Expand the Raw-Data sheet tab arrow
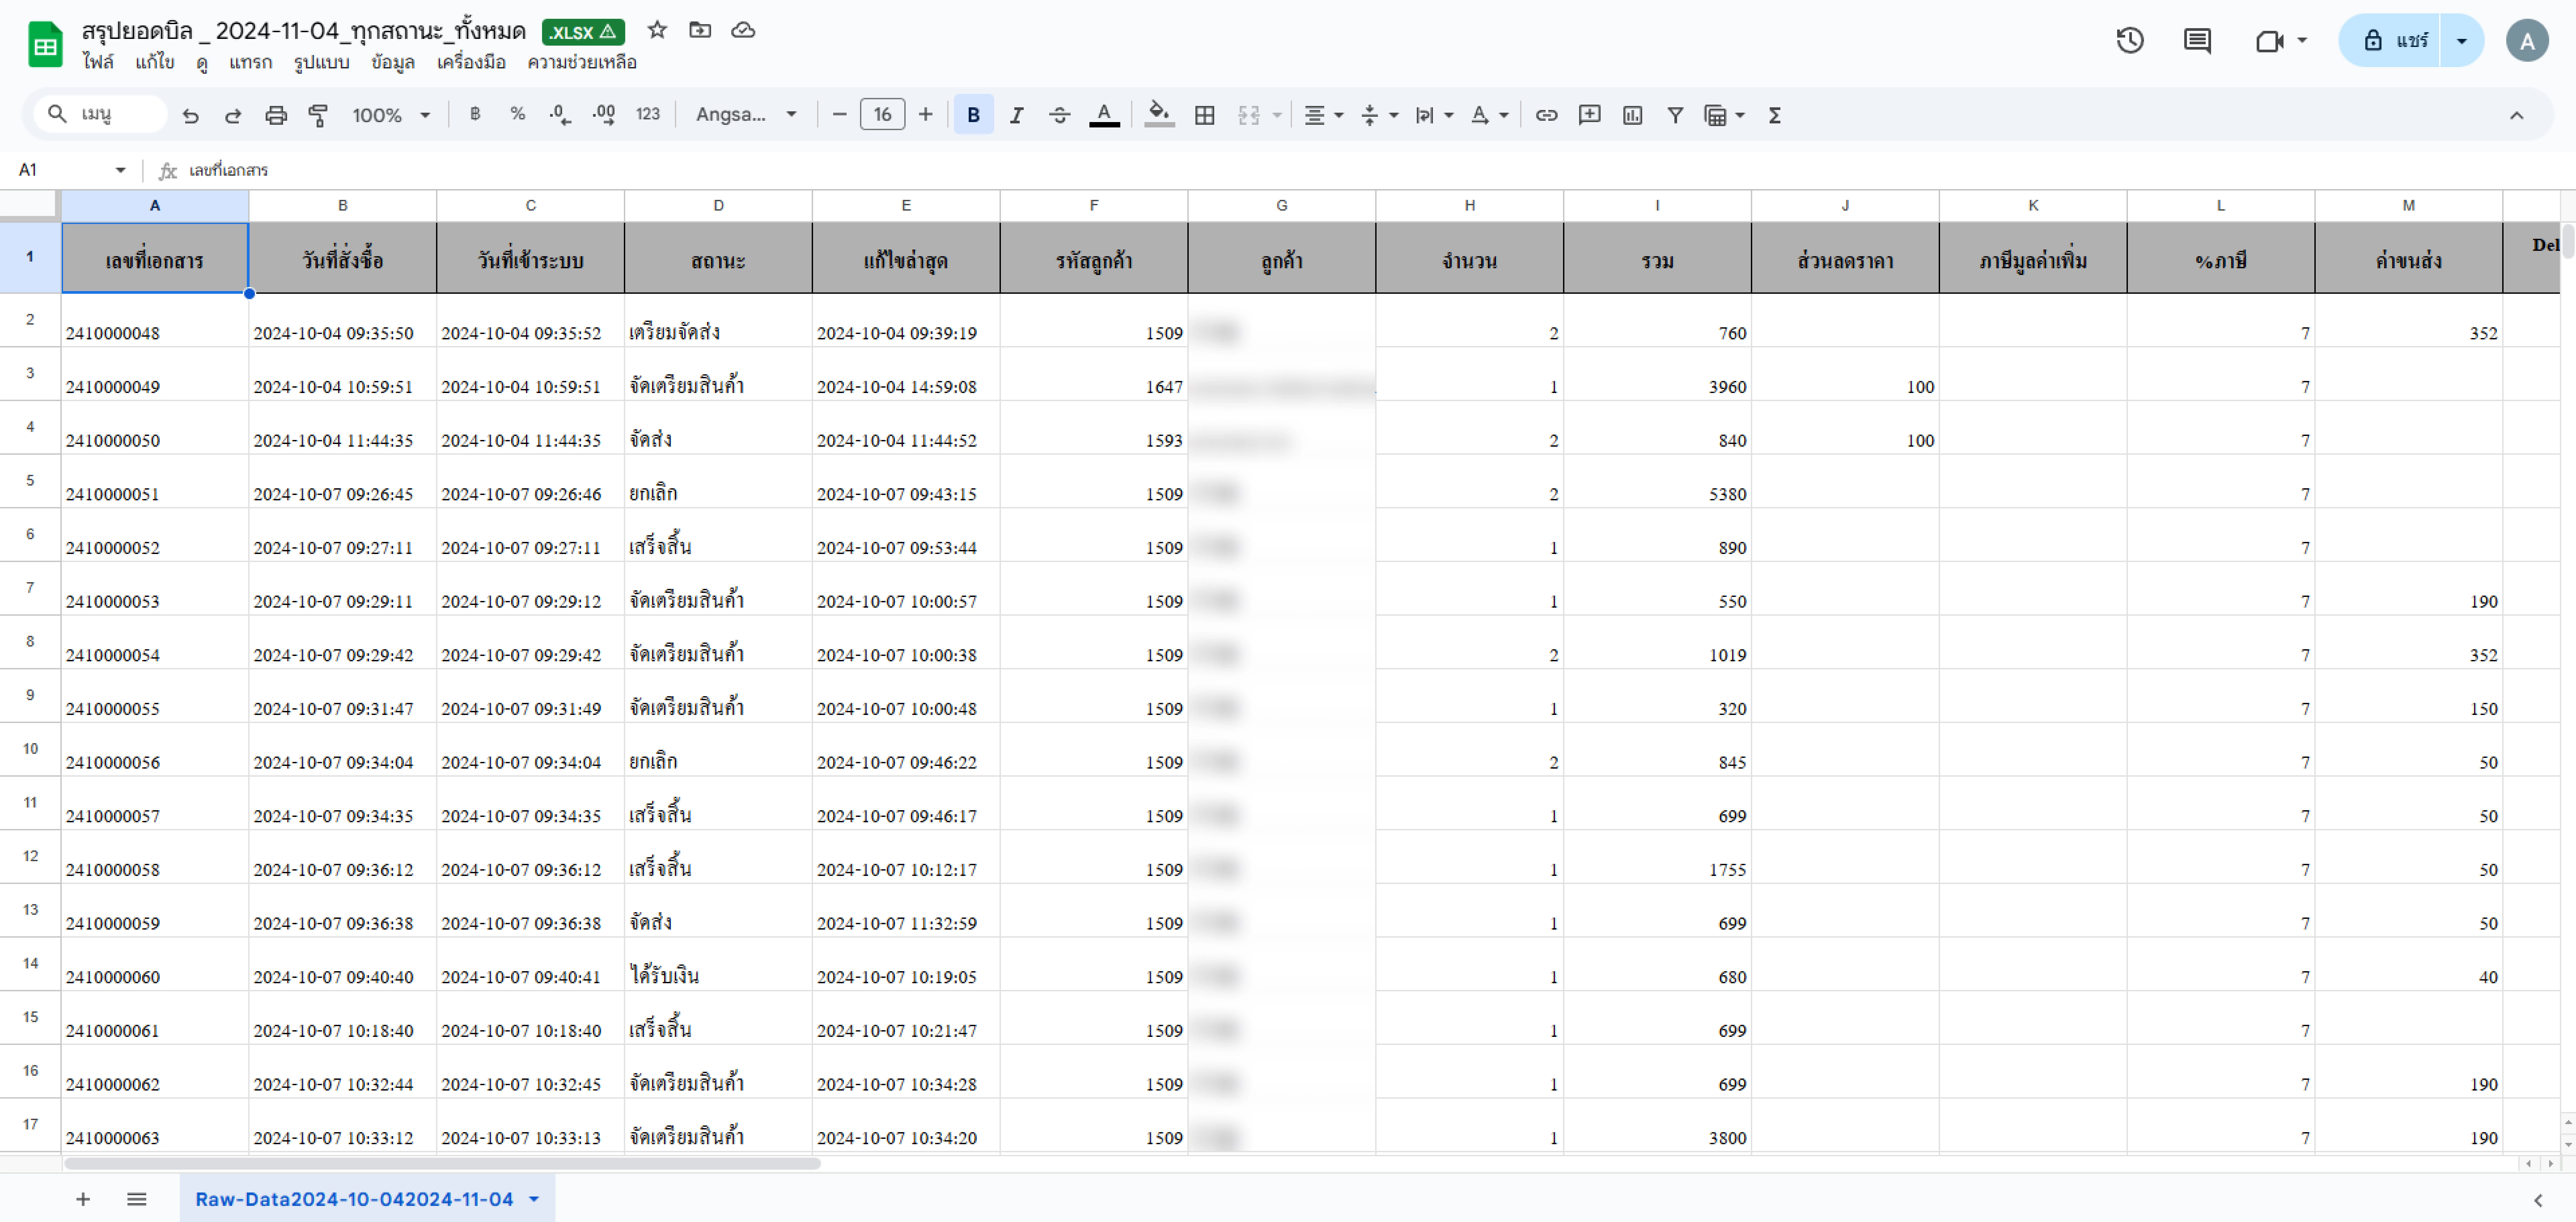The height and width of the screenshot is (1222, 2576). pos(534,1199)
